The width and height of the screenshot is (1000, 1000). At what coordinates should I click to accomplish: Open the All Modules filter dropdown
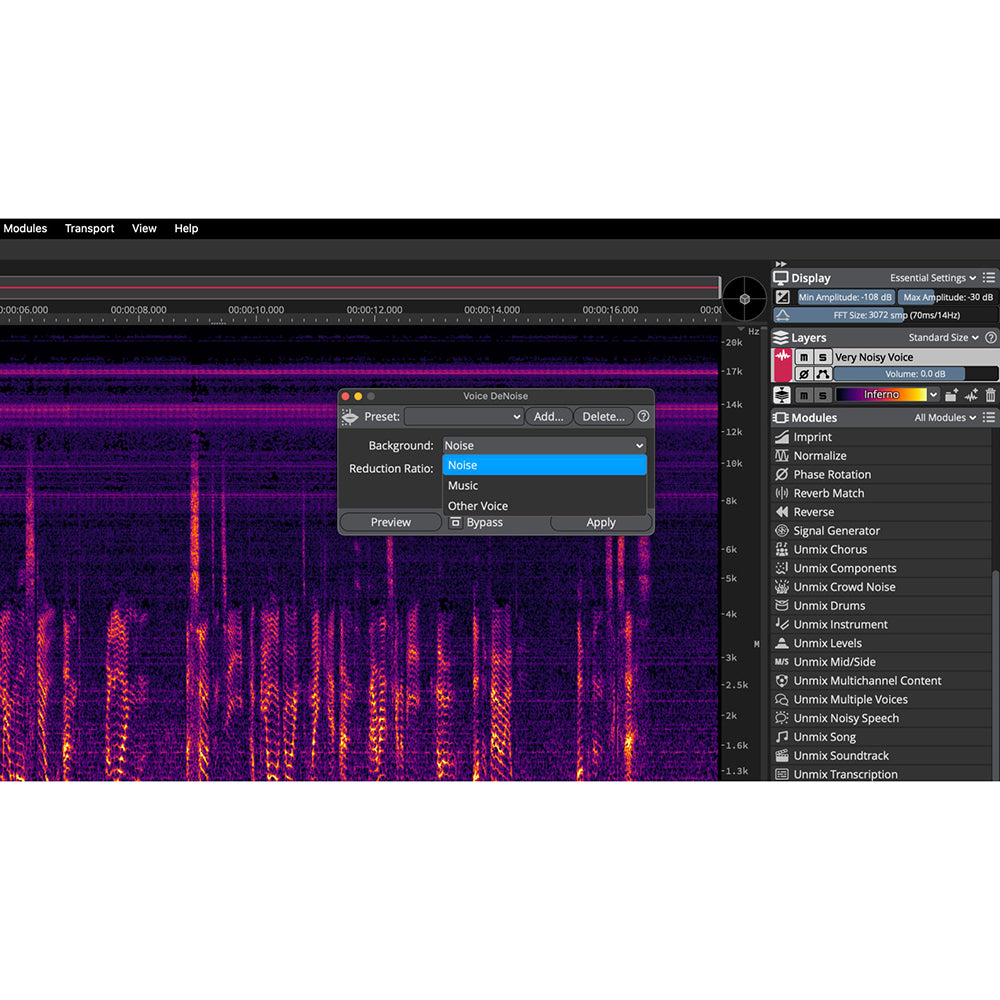pyautogui.click(x=946, y=418)
